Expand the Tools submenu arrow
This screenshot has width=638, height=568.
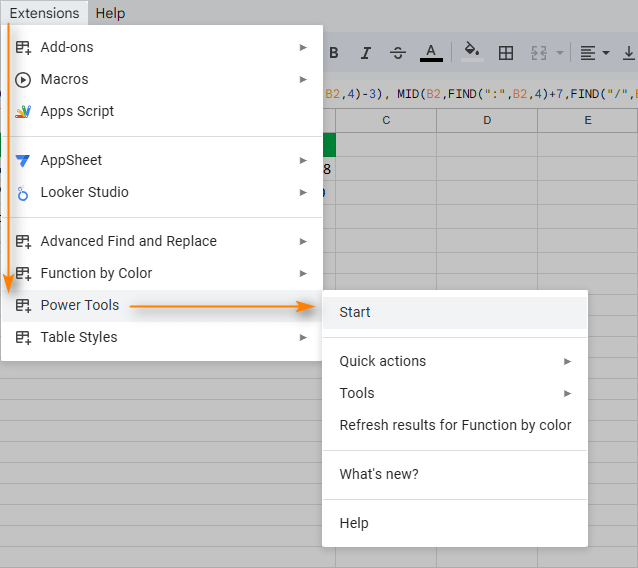pyautogui.click(x=568, y=393)
